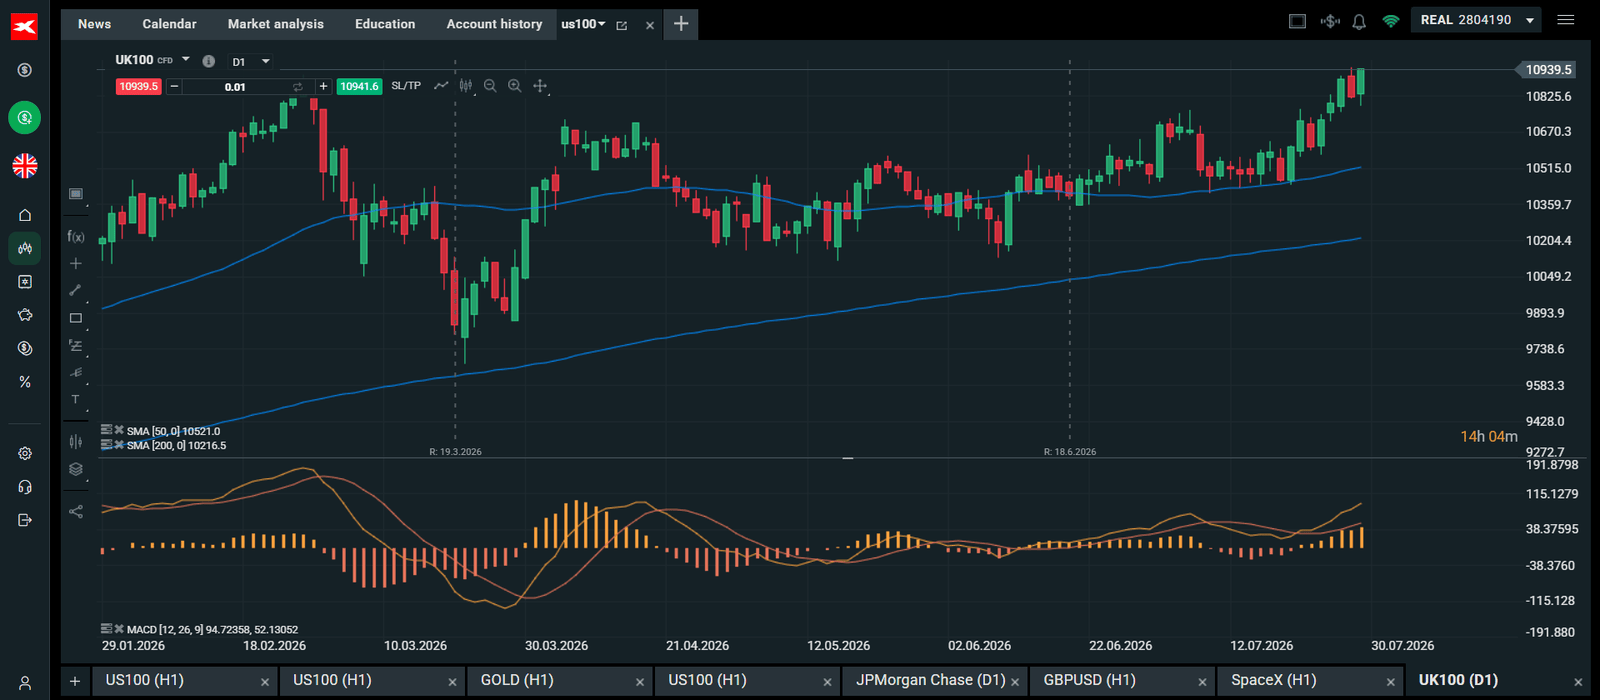Click the green 10941.6 buy price button
Screen dimensions: 1600x700
tap(359, 87)
